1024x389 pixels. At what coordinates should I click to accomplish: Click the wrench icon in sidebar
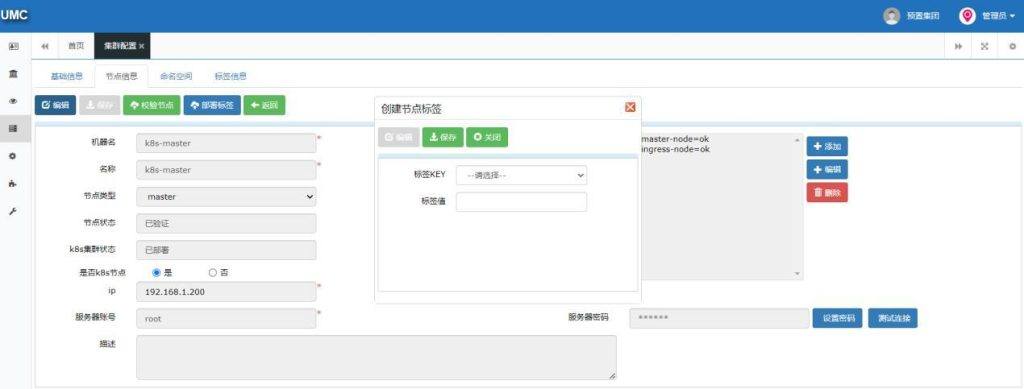pos(13,211)
